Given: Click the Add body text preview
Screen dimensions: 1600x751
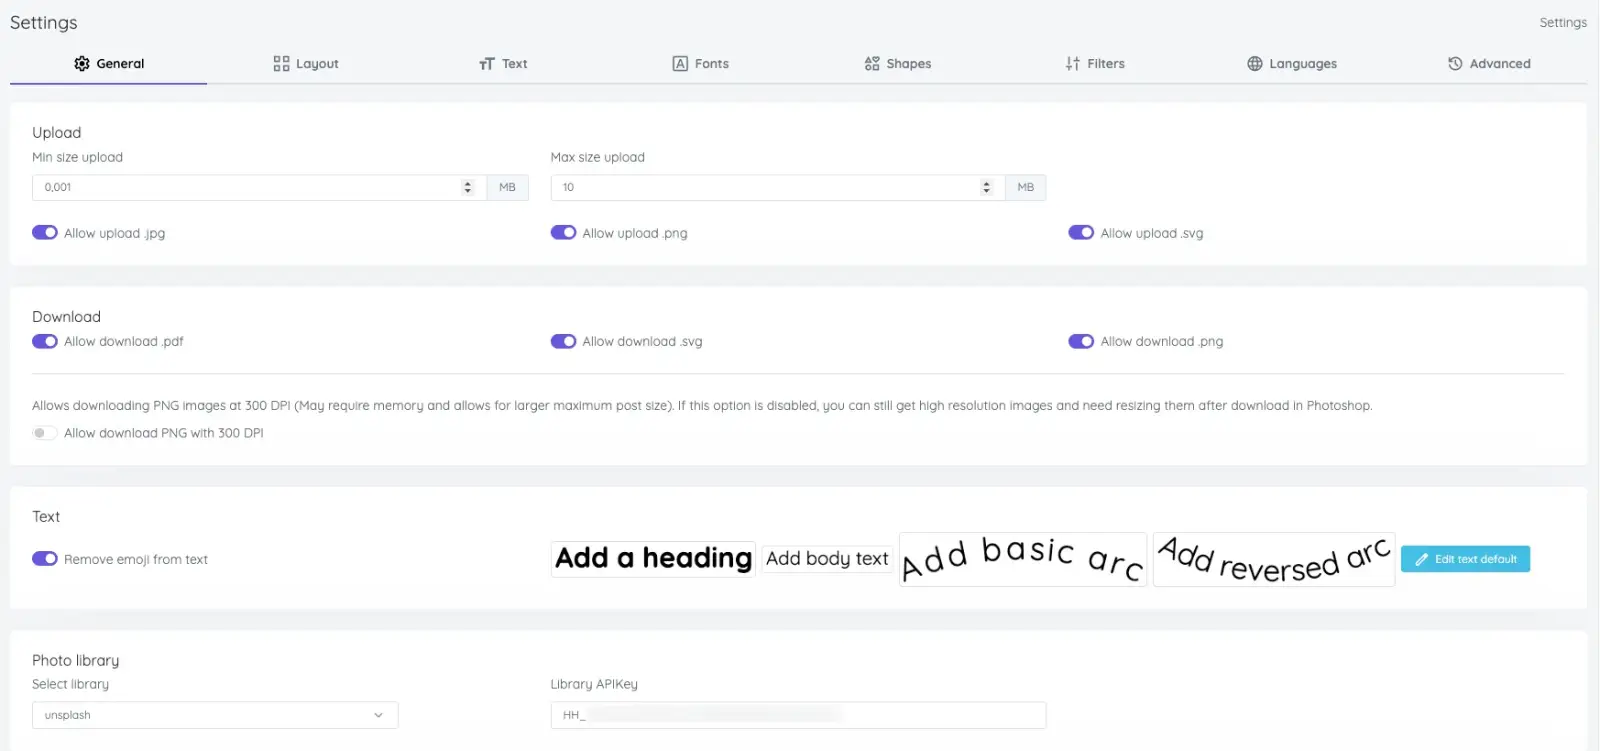Looking at the screenshot, I should [827, 559].
